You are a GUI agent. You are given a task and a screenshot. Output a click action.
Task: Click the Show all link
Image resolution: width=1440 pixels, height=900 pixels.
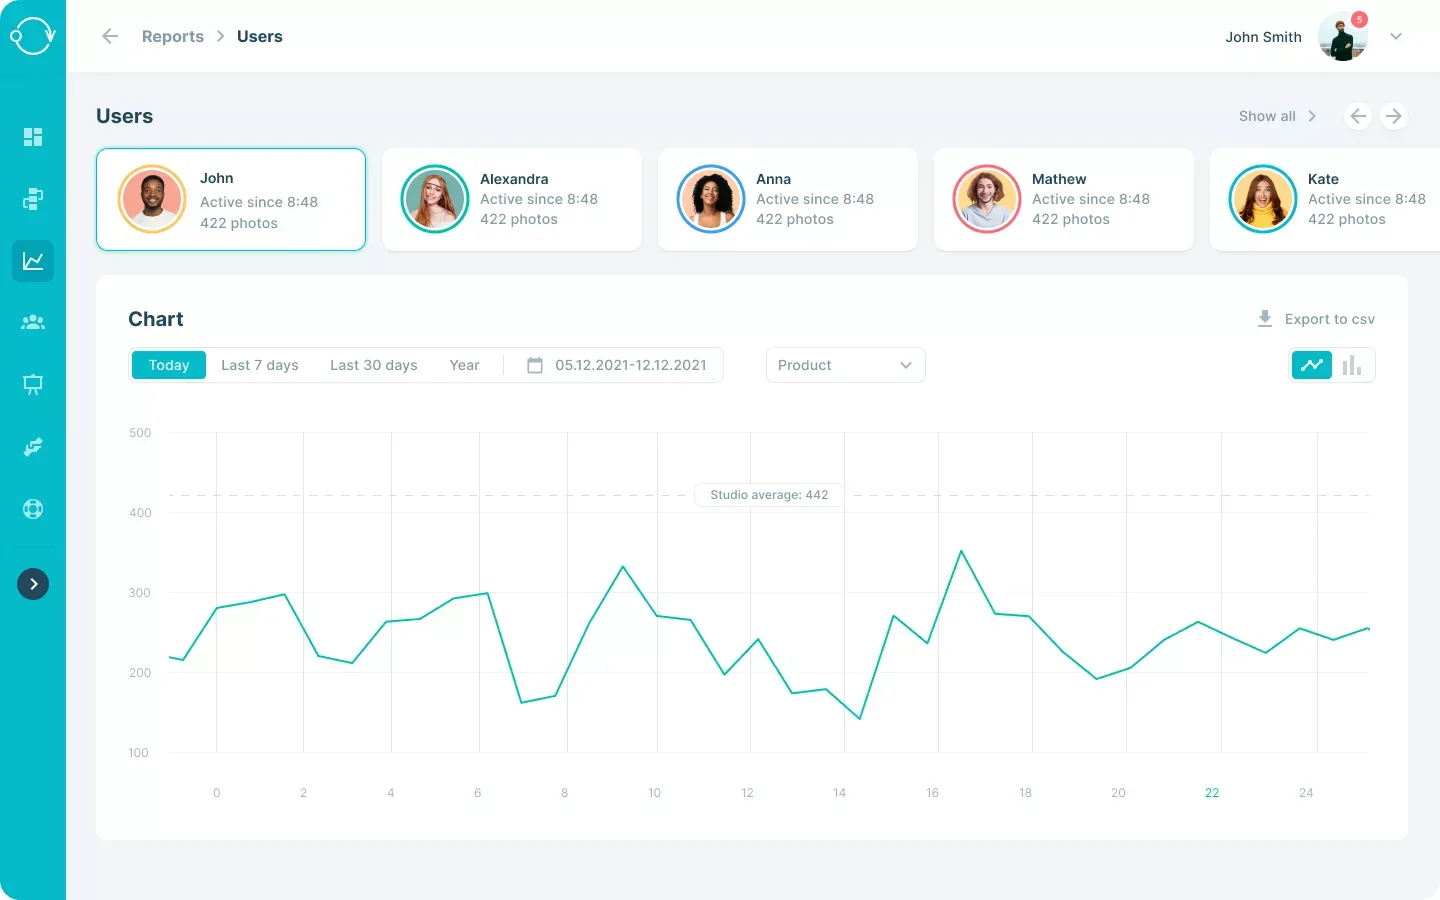coord(1269,116)
